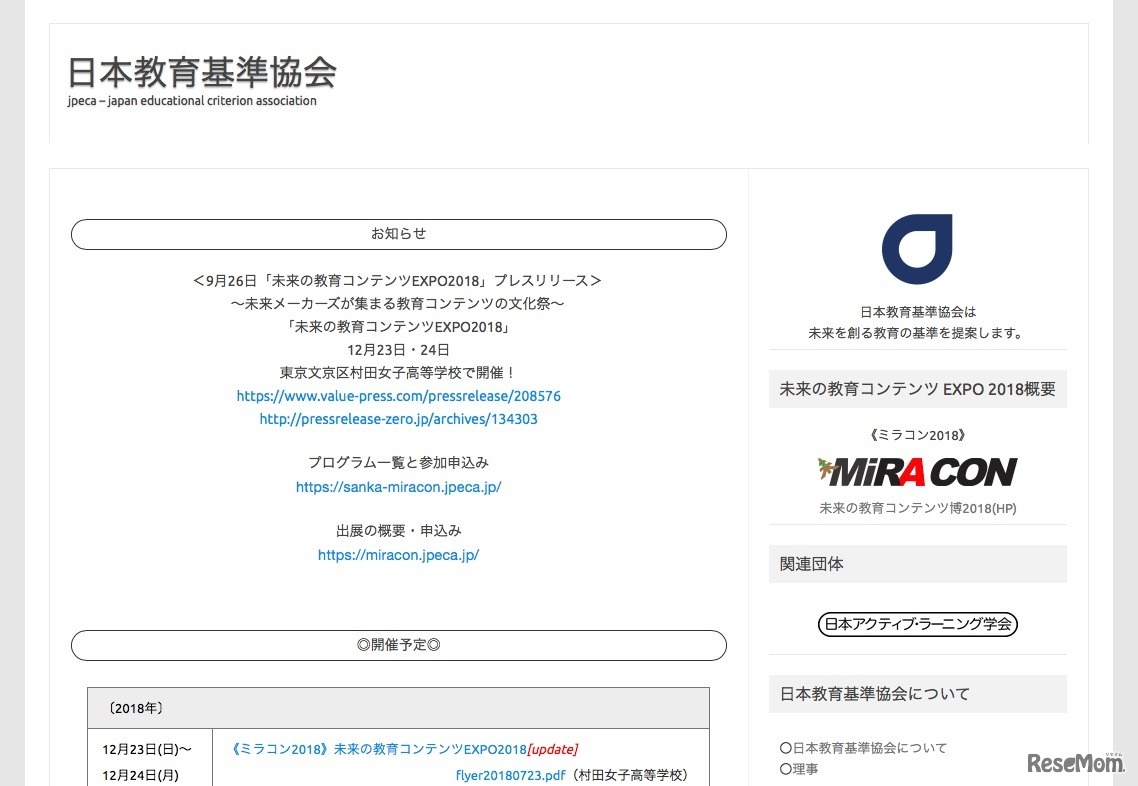Open the value-press.com press release link
Viewport: 1138px width, 786px height.
[x=398, y=396]
